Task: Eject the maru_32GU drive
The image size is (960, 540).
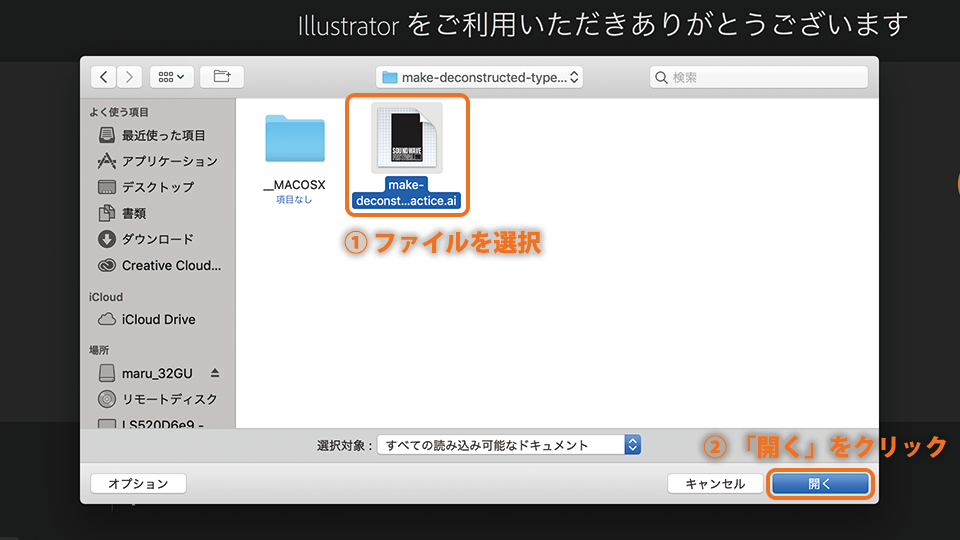Action: pyautogui.click(x=215, y=373)
